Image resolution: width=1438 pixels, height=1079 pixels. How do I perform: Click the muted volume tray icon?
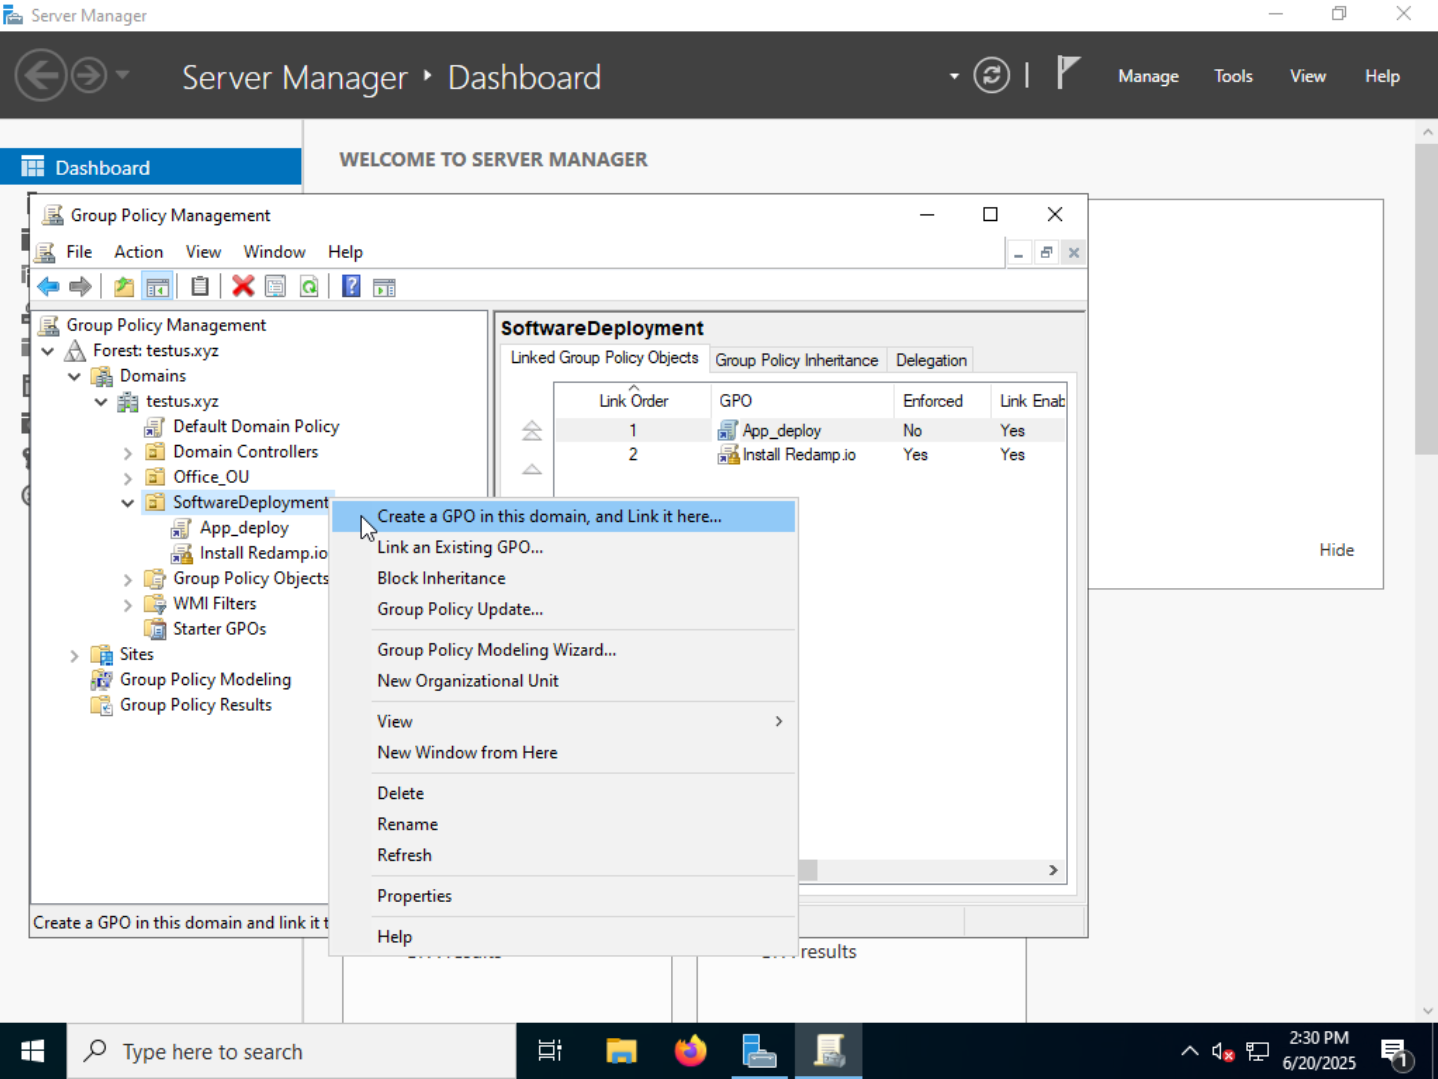point(1222,1052)
